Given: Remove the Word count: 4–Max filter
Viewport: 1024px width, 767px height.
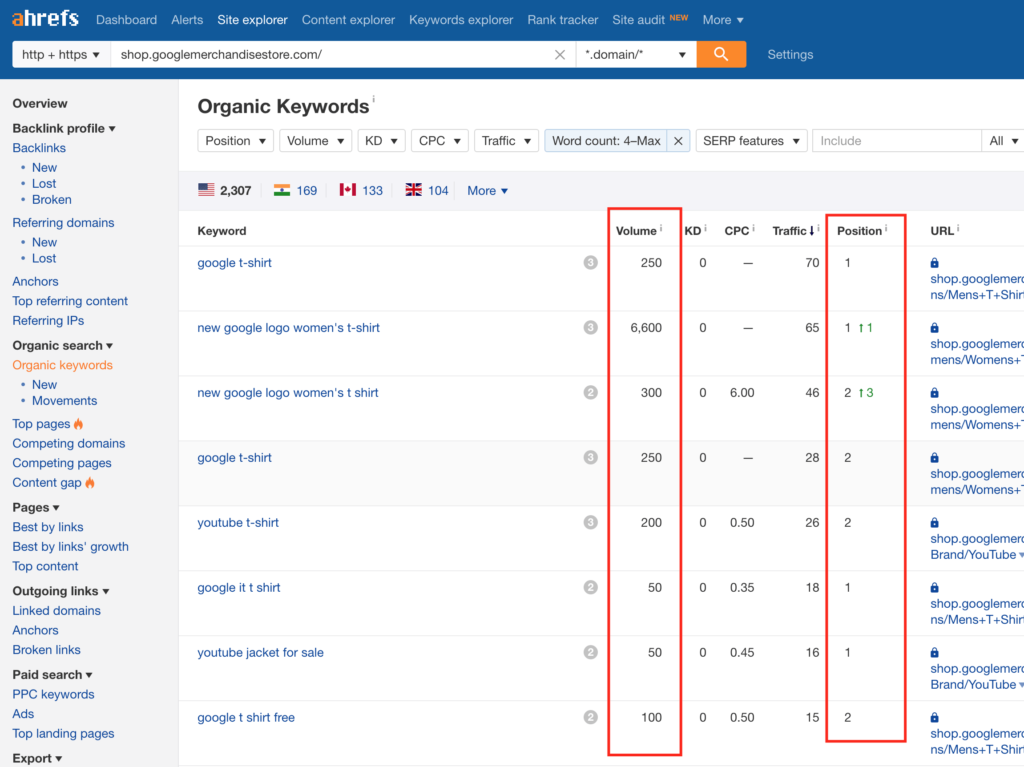Looking at the screenshot, I should 678,141.
